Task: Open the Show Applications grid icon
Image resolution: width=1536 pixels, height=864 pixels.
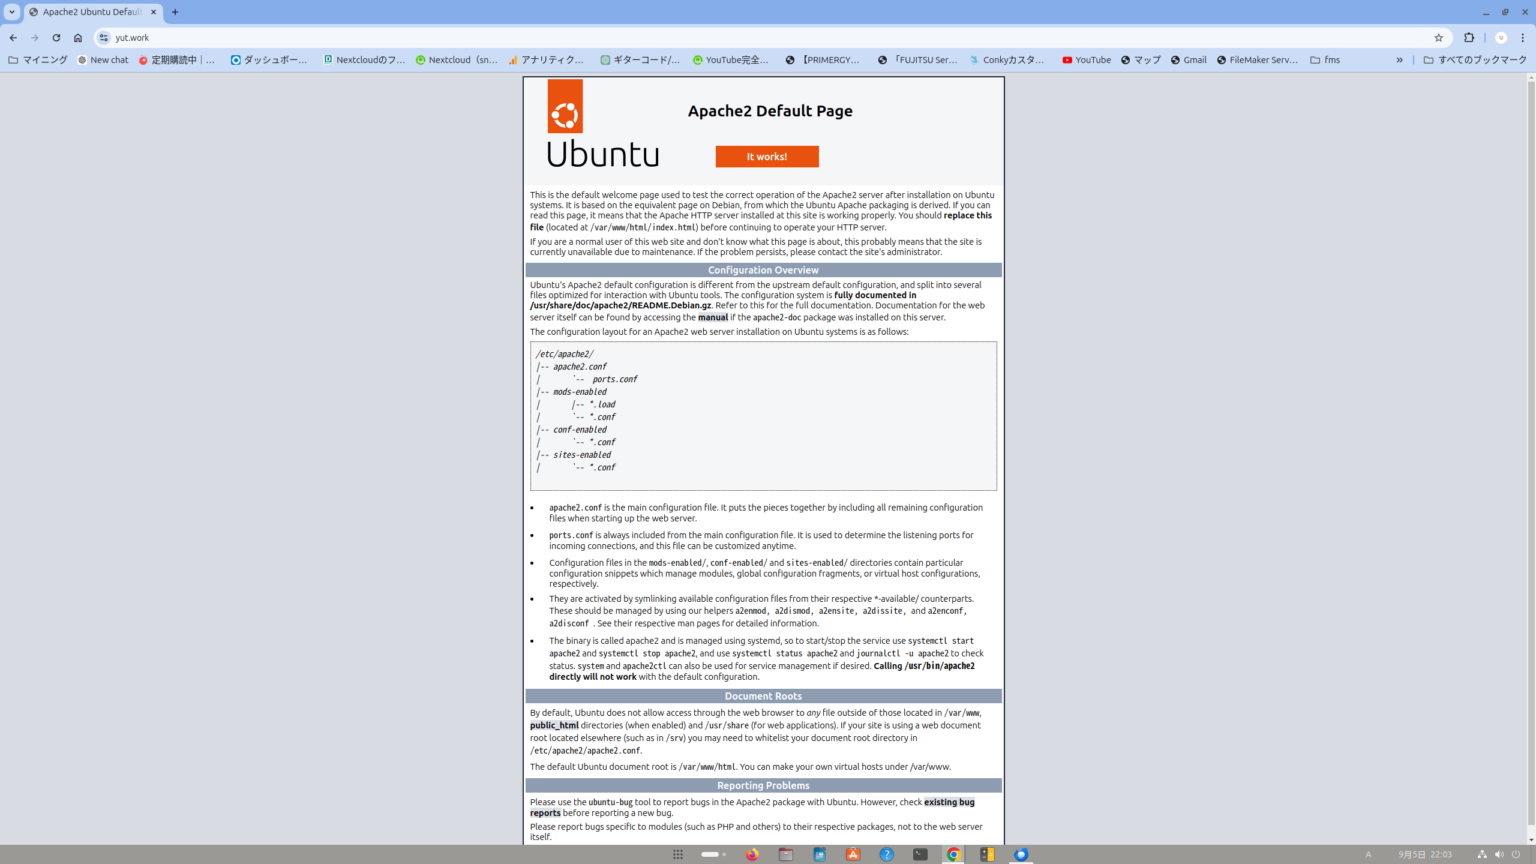Action: [678, 854]
